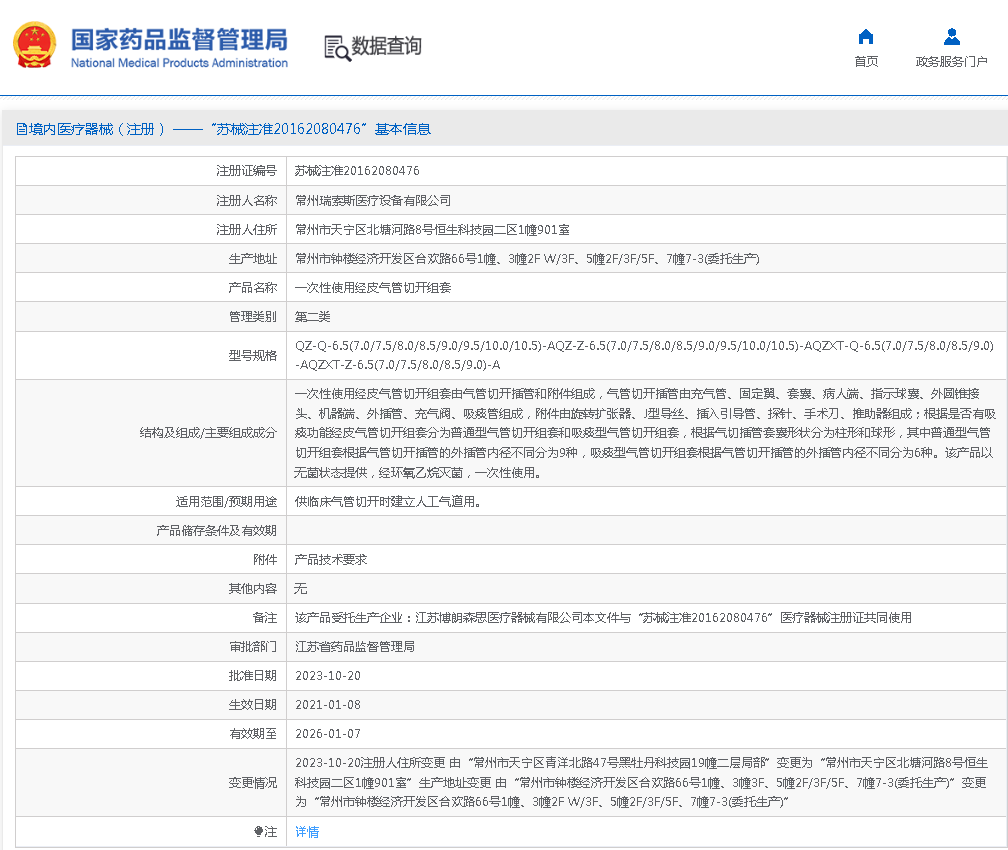Click product name 一次性使用经皮气管切开组套
1008x850 pixels.
click(373, 287)
